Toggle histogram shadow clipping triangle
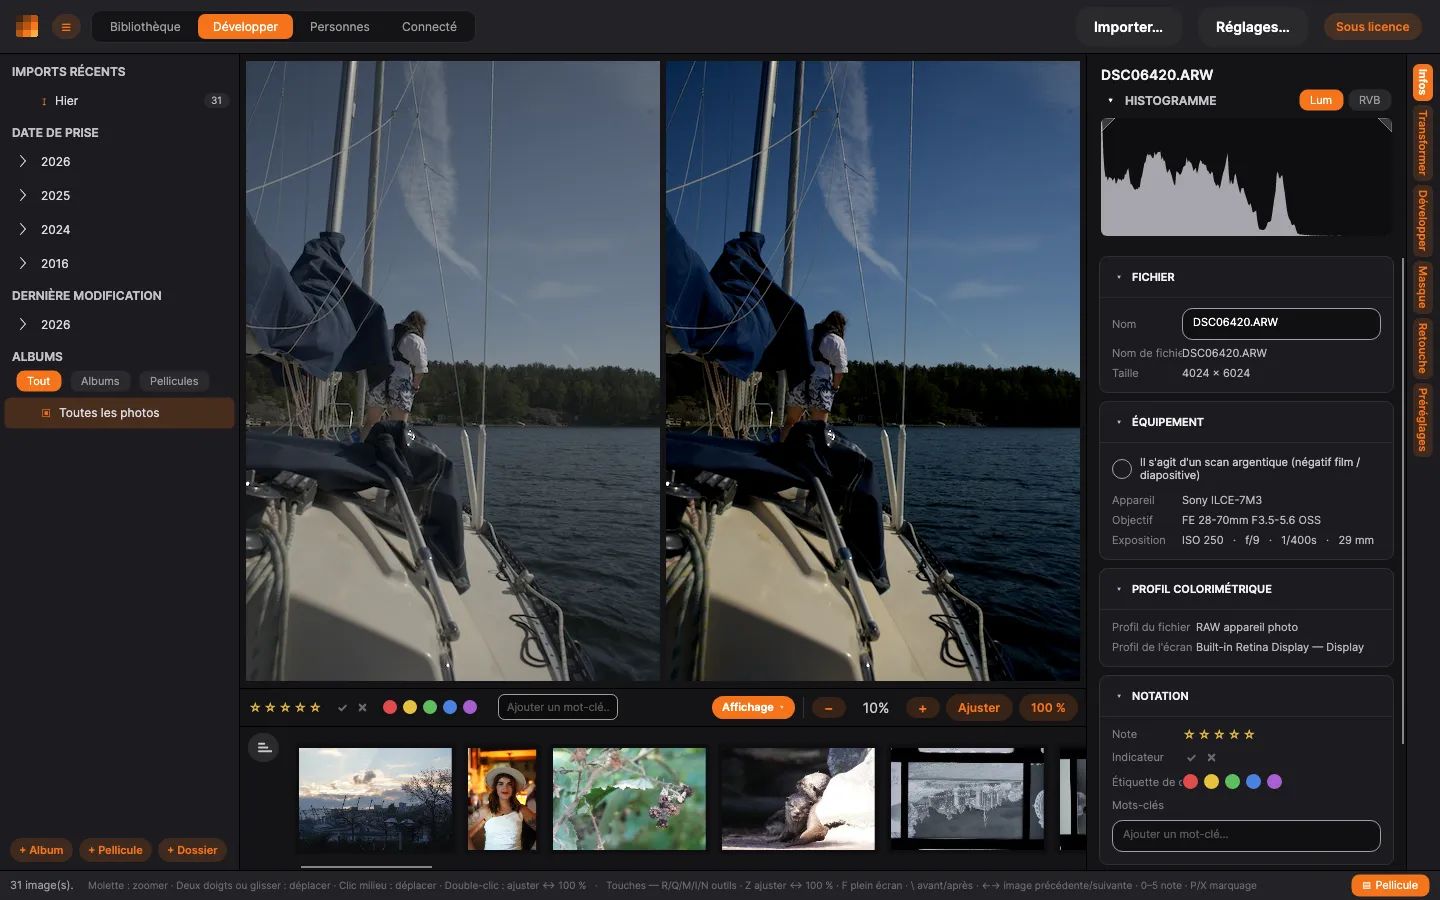The height and width of the screenshot is (900, 1440). click(x=1108, y=125)
